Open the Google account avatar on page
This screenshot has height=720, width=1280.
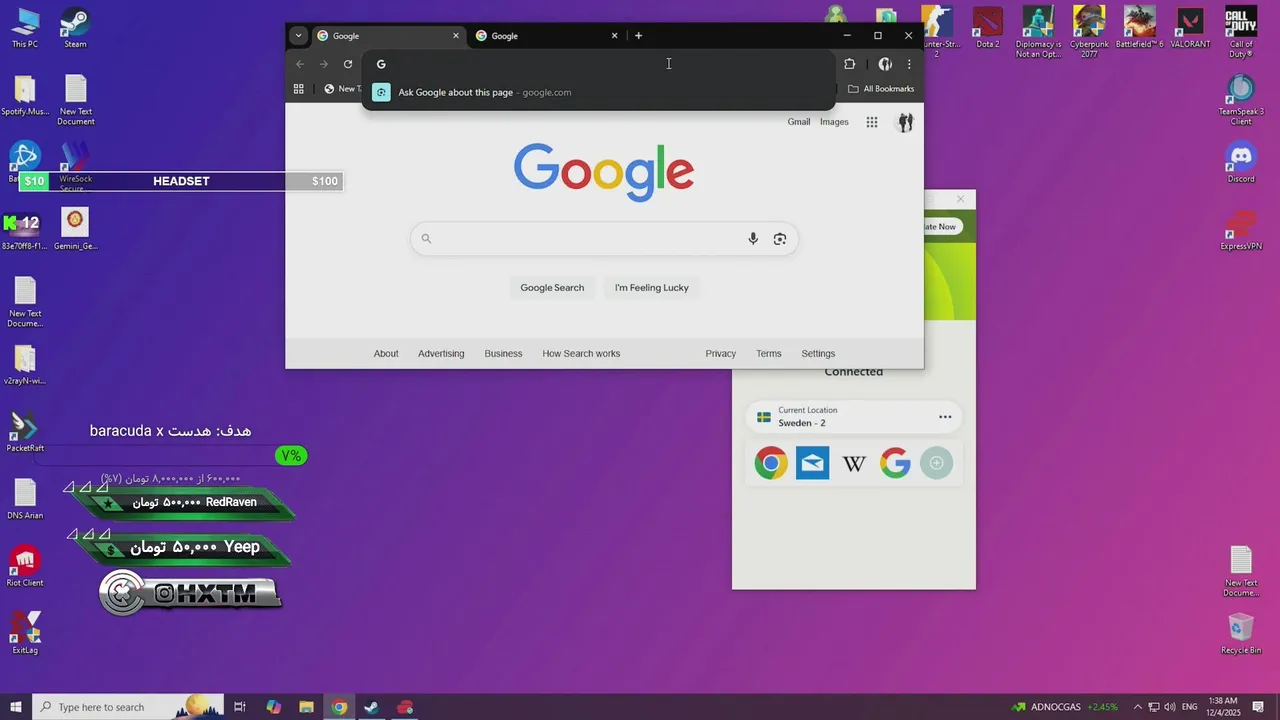pyautogui.click(x=905, y=122)
